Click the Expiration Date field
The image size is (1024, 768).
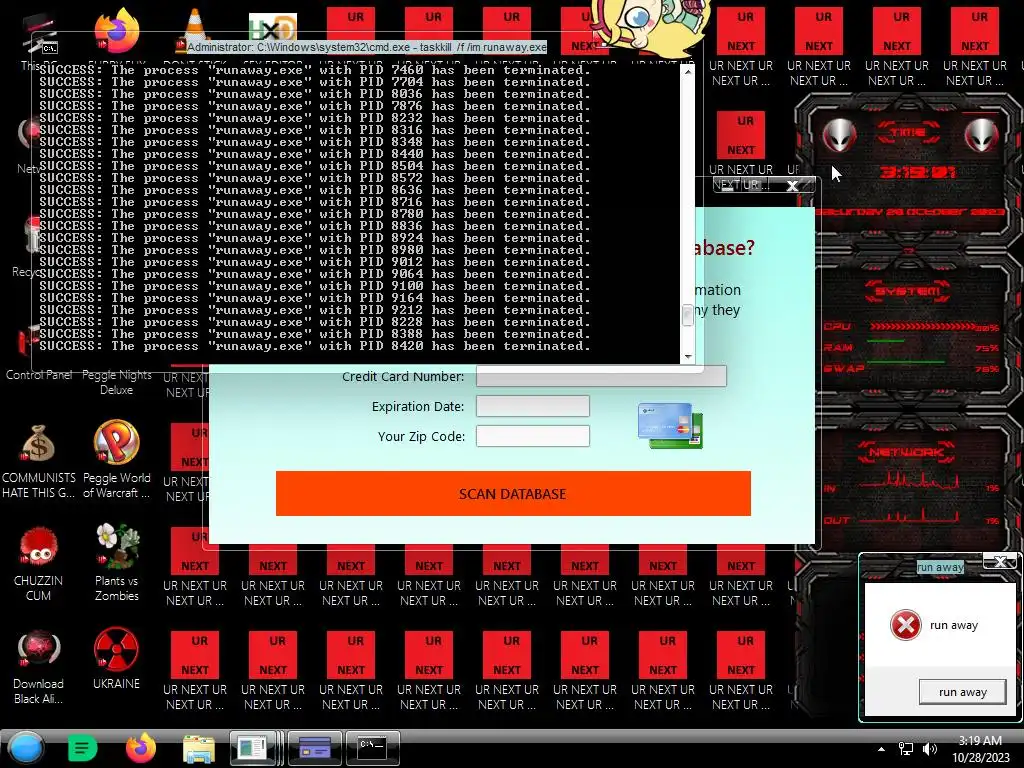533,406
